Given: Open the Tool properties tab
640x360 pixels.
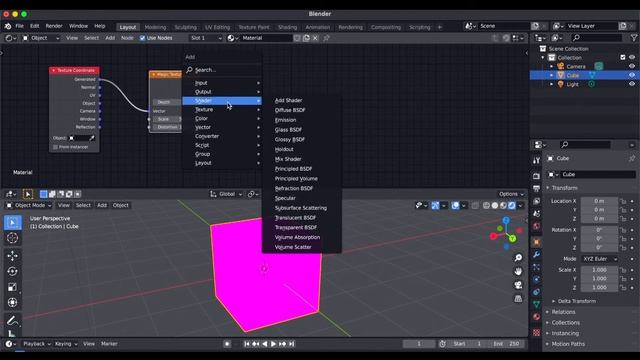Looking at the screenshot, I should pos(536,160).
